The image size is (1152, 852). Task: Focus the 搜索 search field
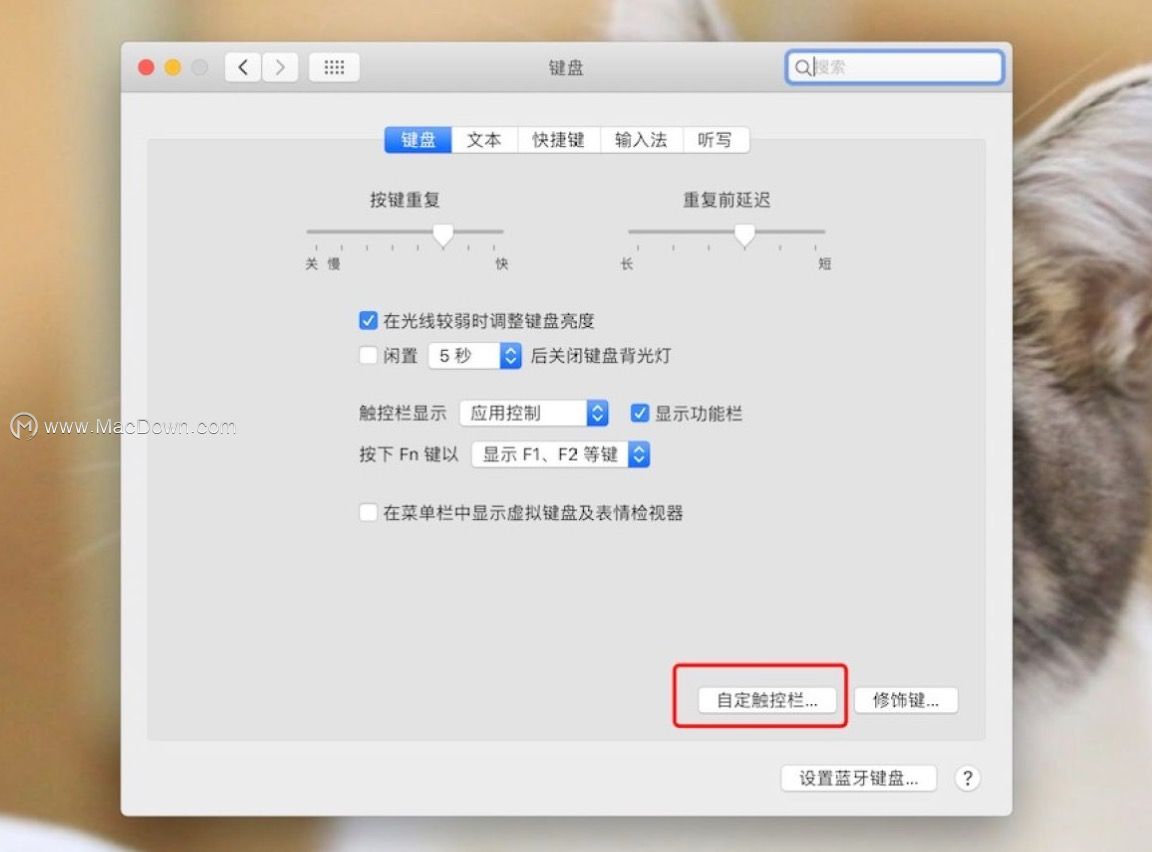(894, 68)
